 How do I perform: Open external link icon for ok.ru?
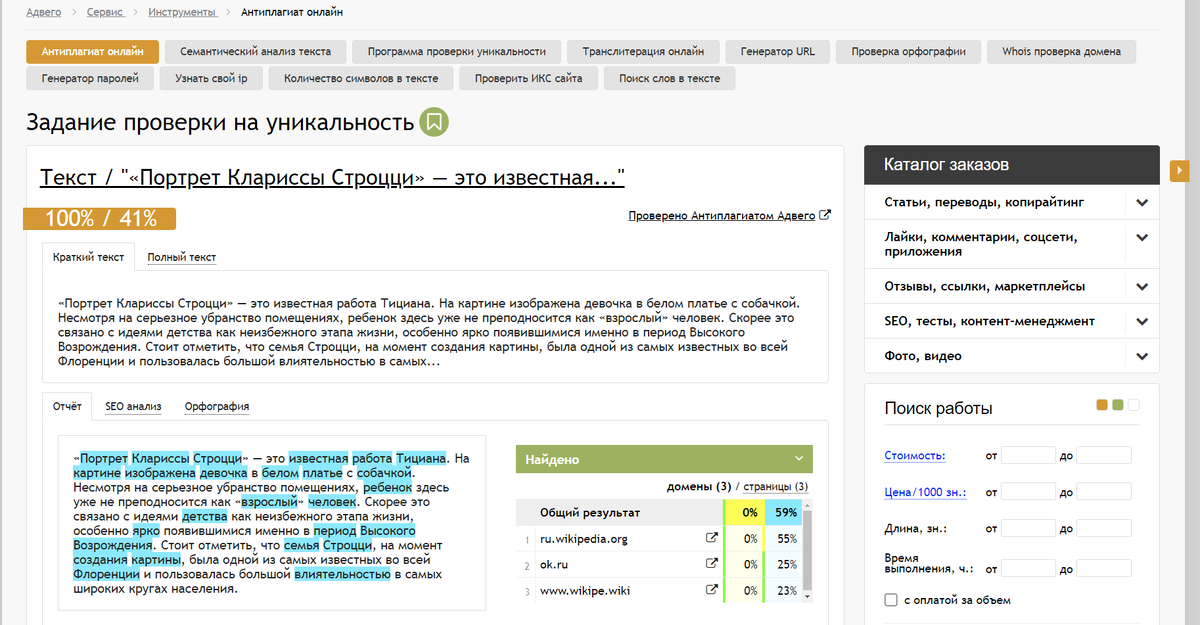(x=712, y=564)
